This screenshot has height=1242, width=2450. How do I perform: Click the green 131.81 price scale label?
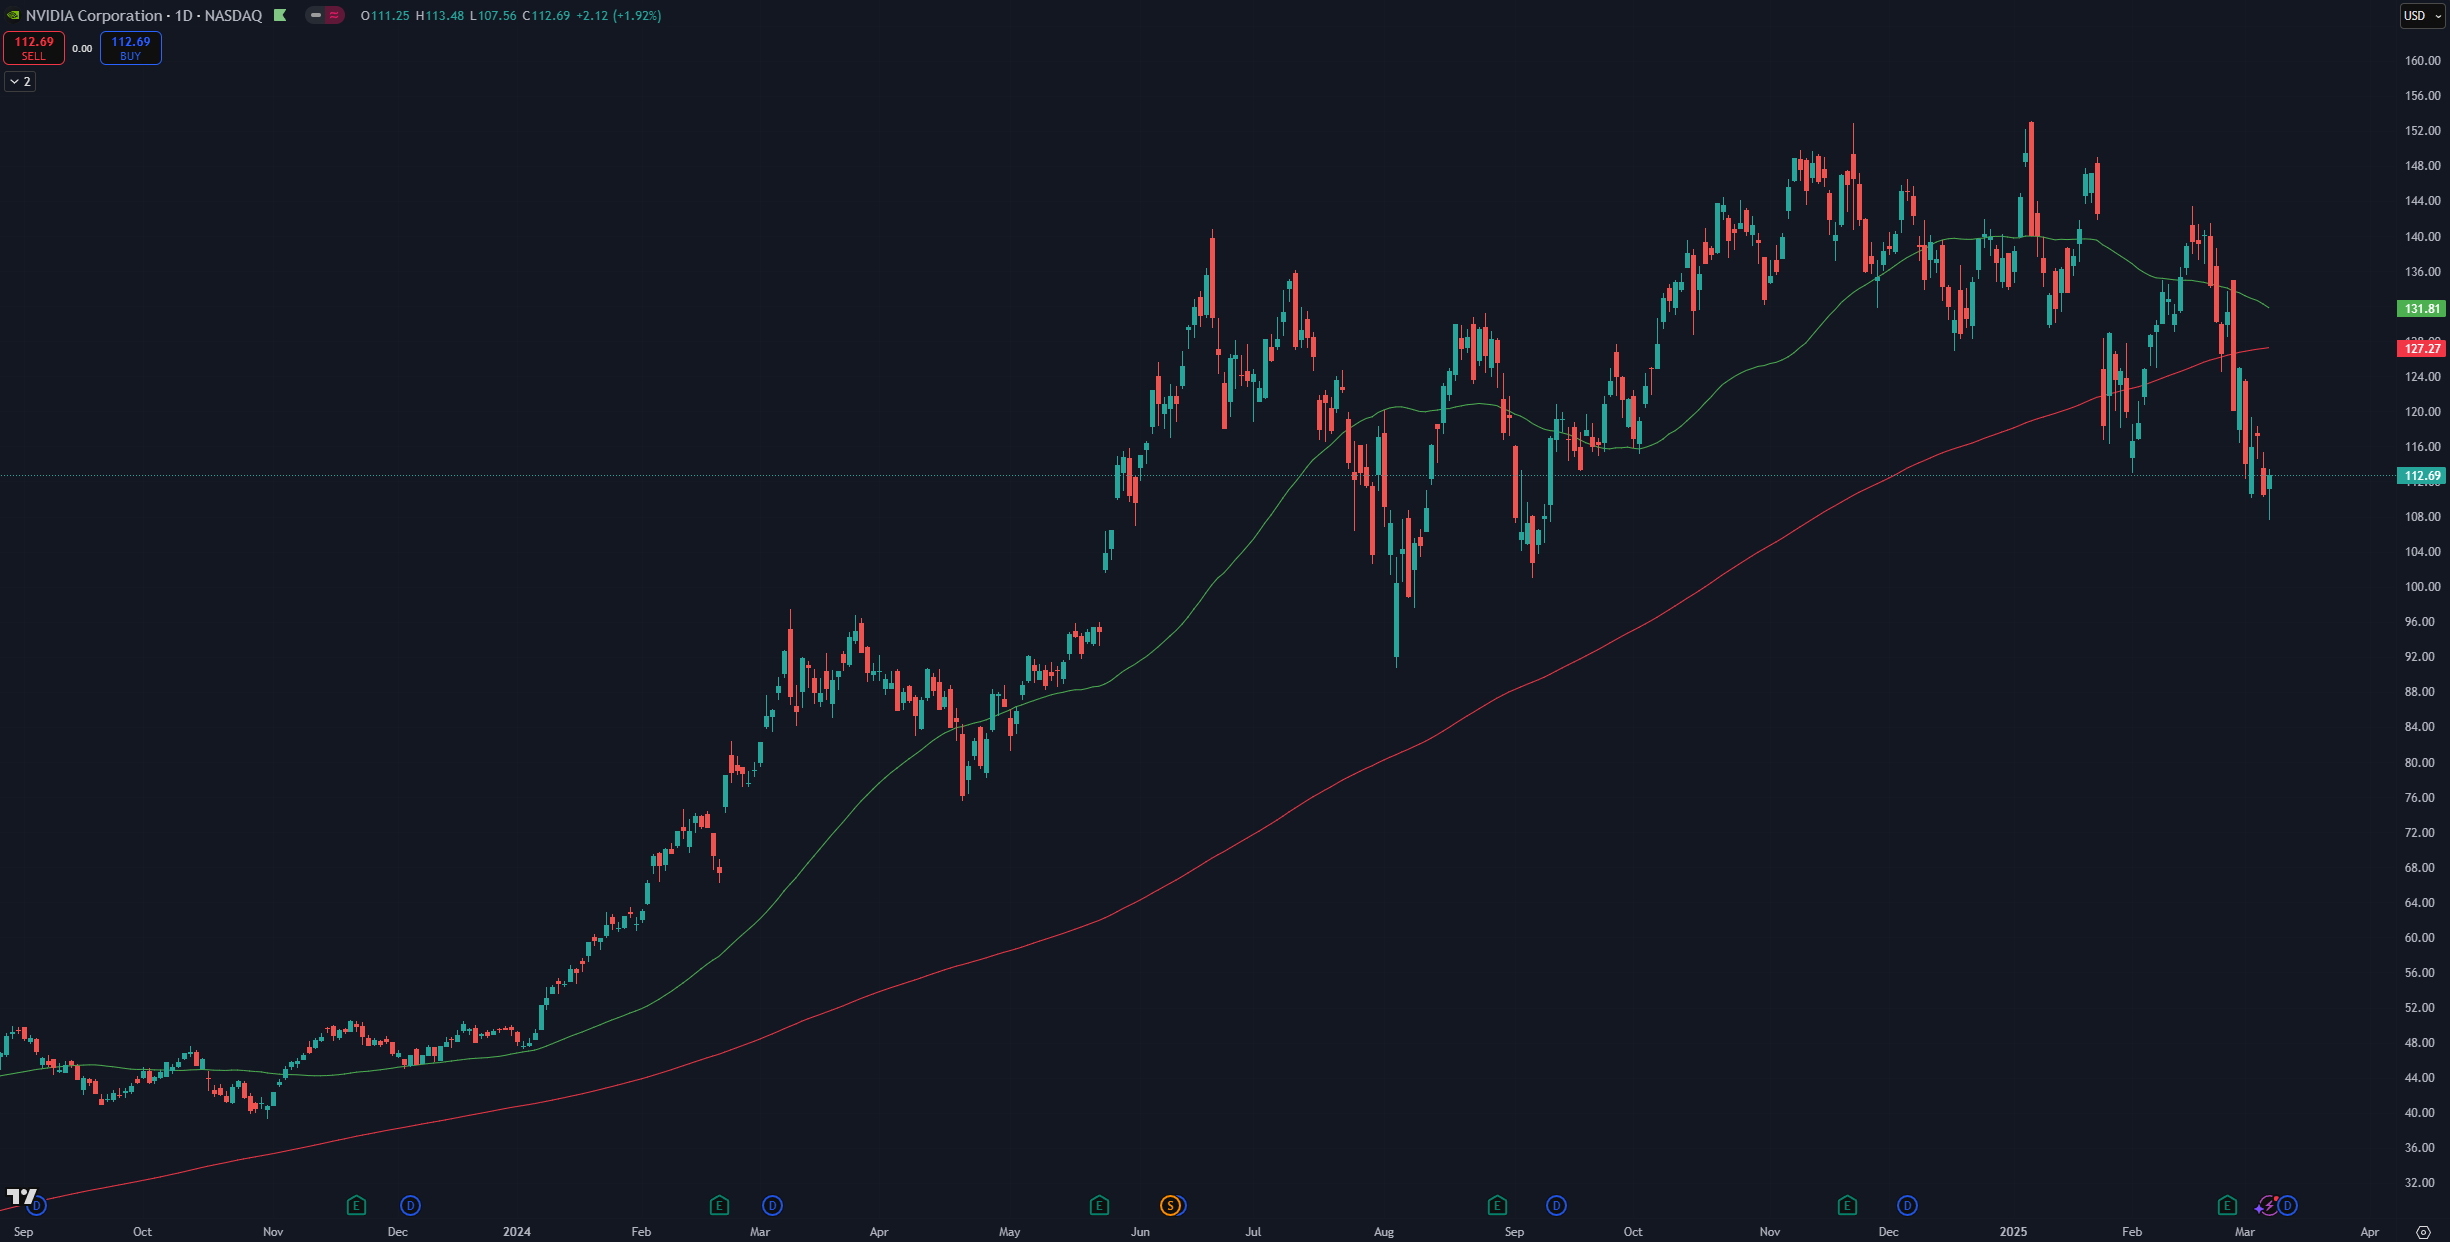click(2422, 309)
